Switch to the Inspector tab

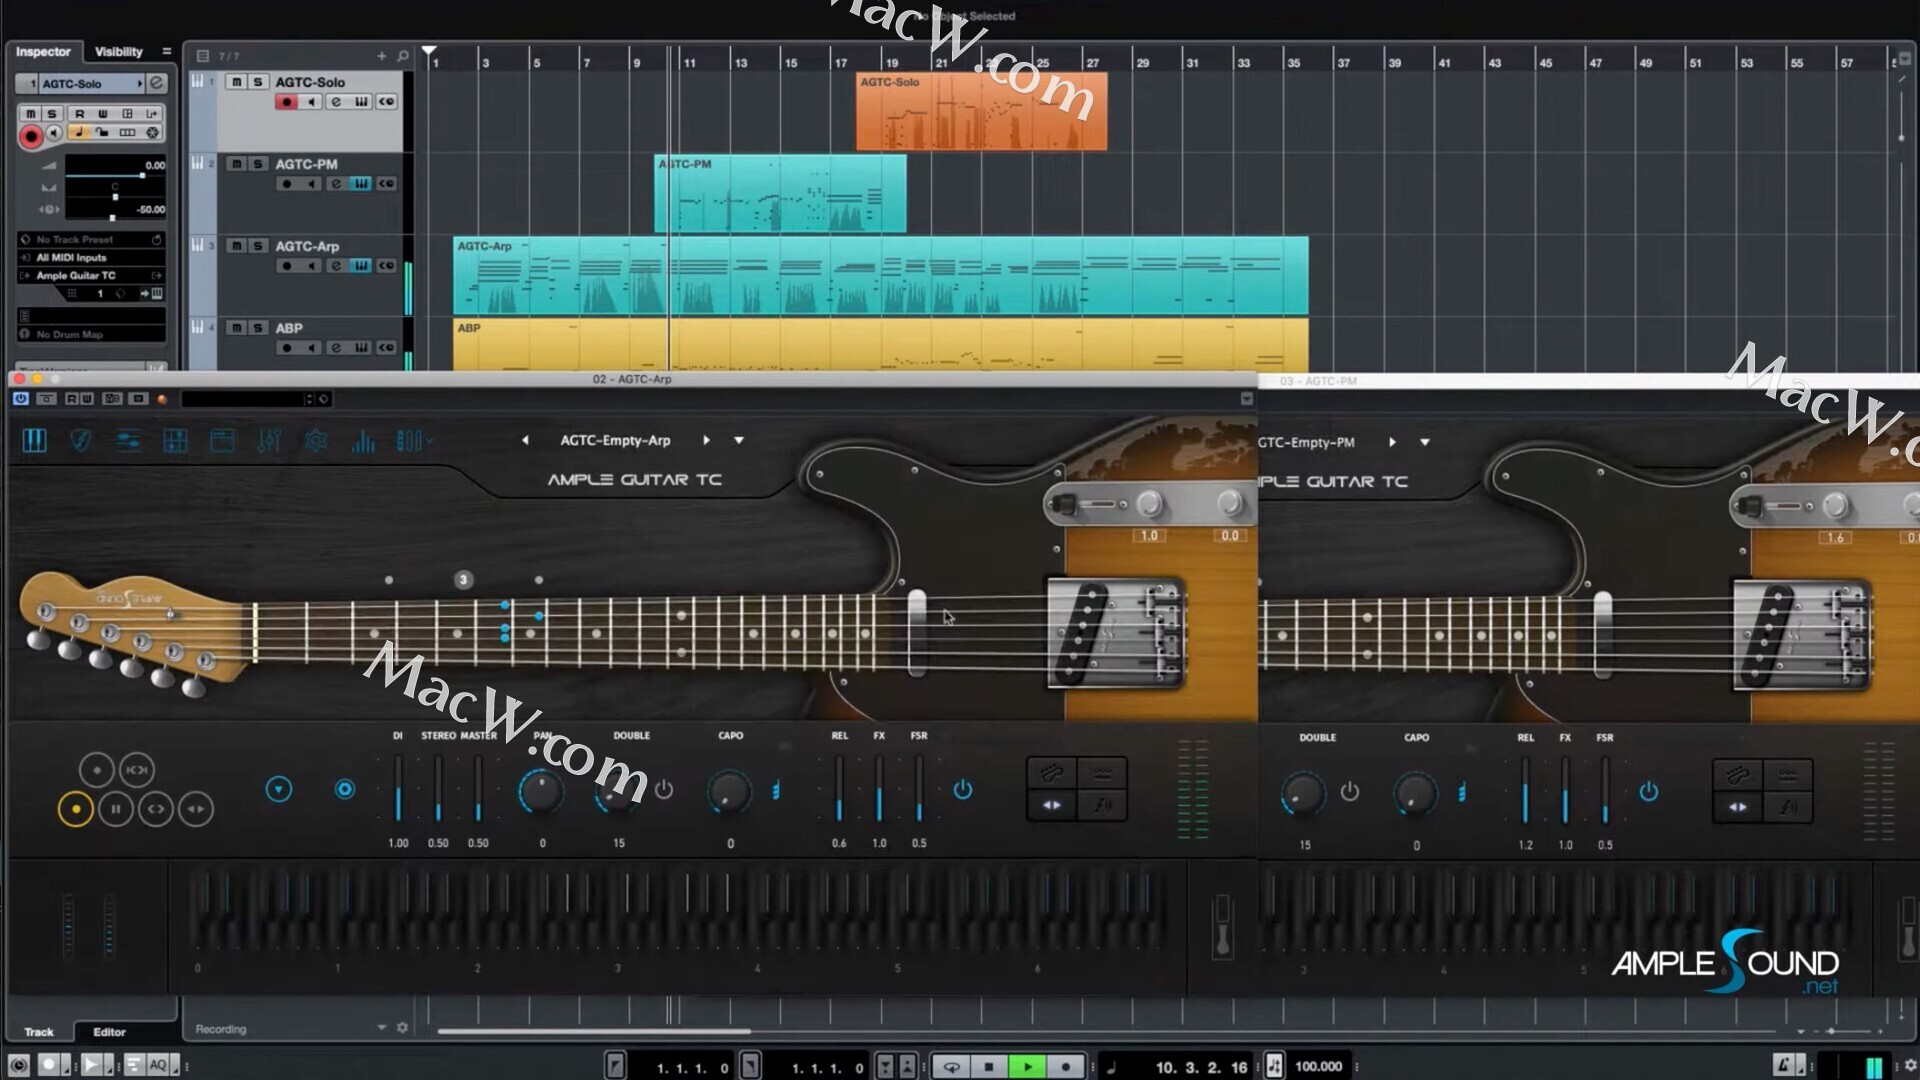[43, 52]
